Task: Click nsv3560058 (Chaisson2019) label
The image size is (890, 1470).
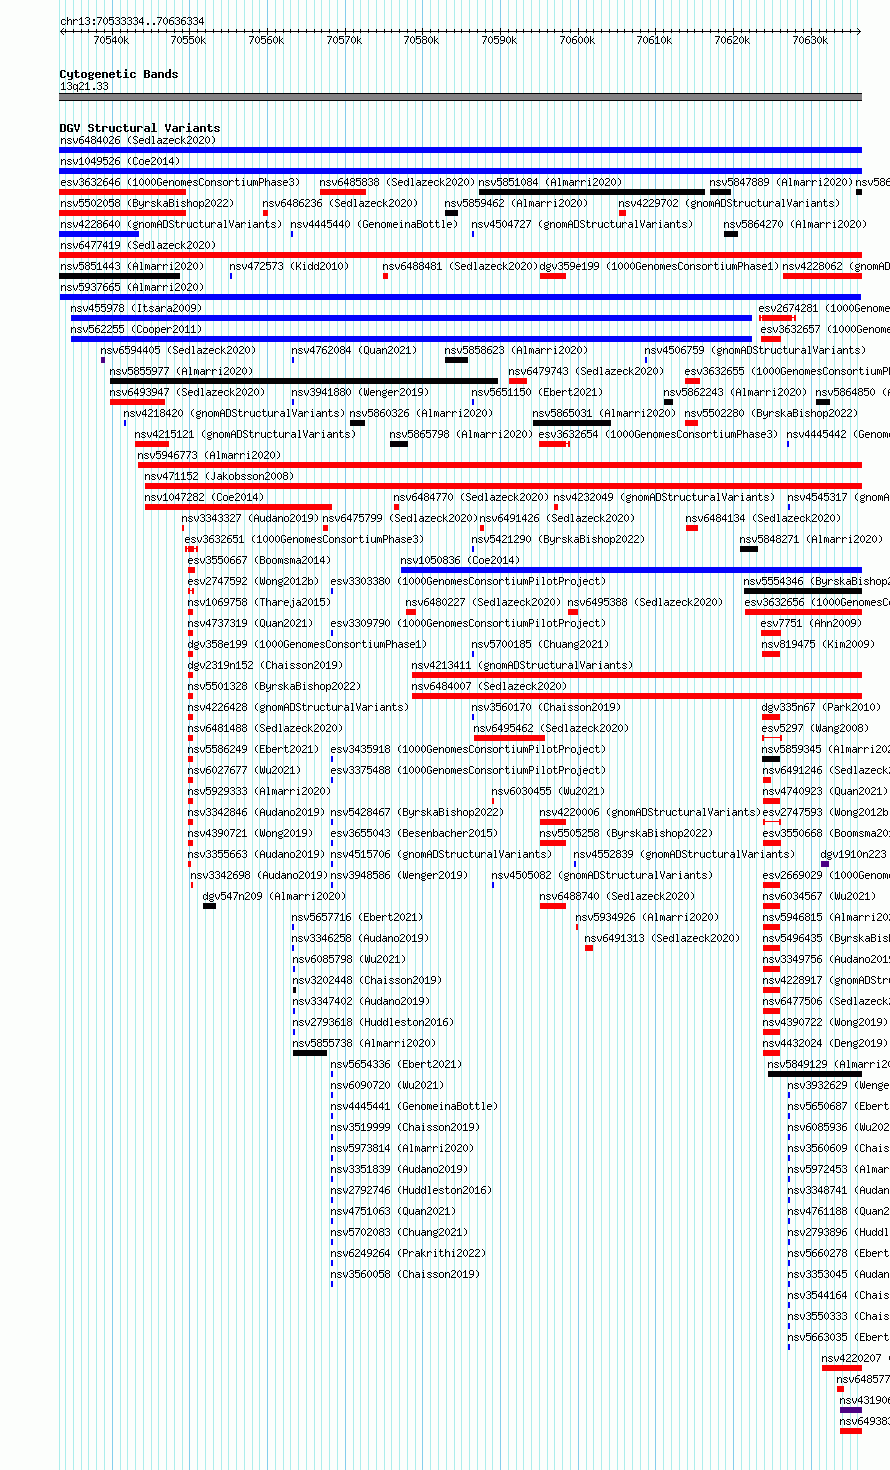Action: coord(405,1274)
